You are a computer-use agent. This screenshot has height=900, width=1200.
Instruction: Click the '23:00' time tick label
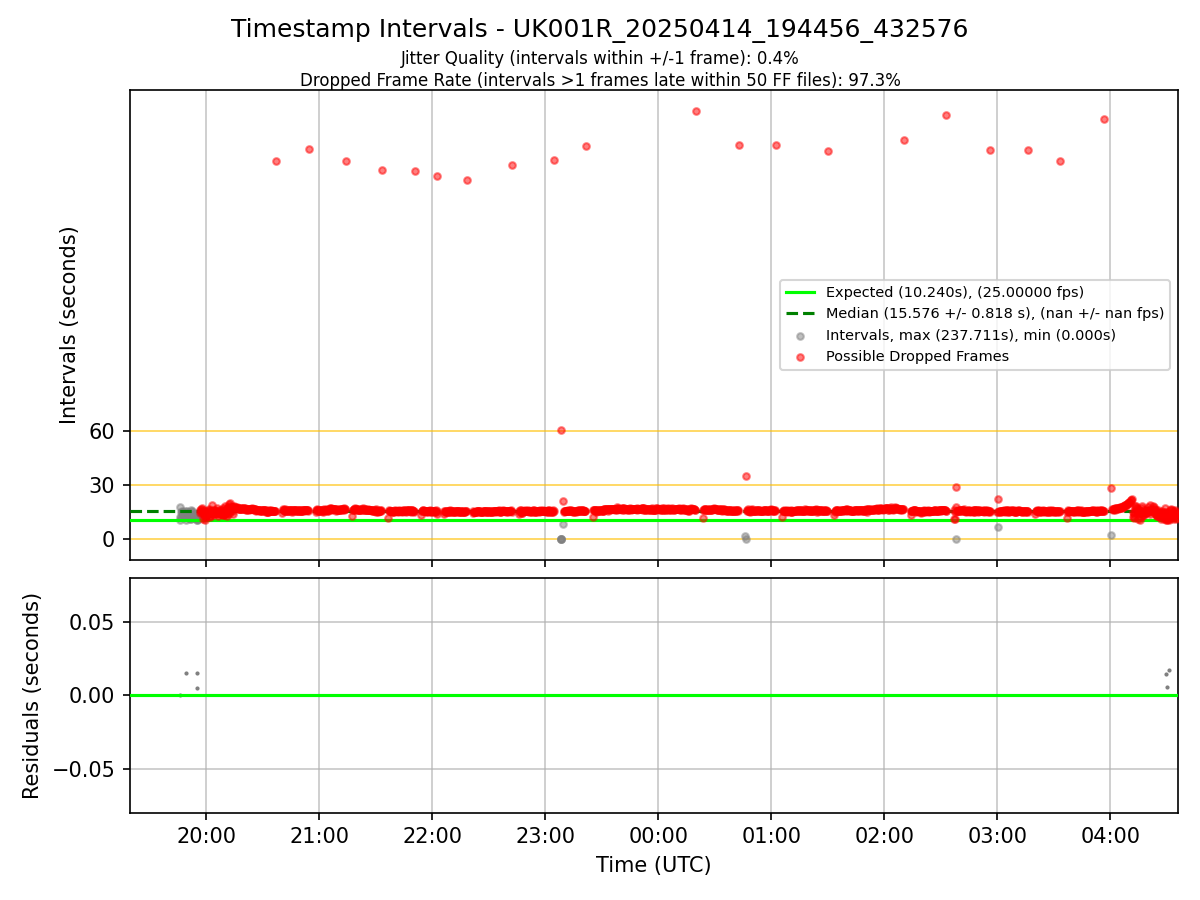[x=545, y=836]
